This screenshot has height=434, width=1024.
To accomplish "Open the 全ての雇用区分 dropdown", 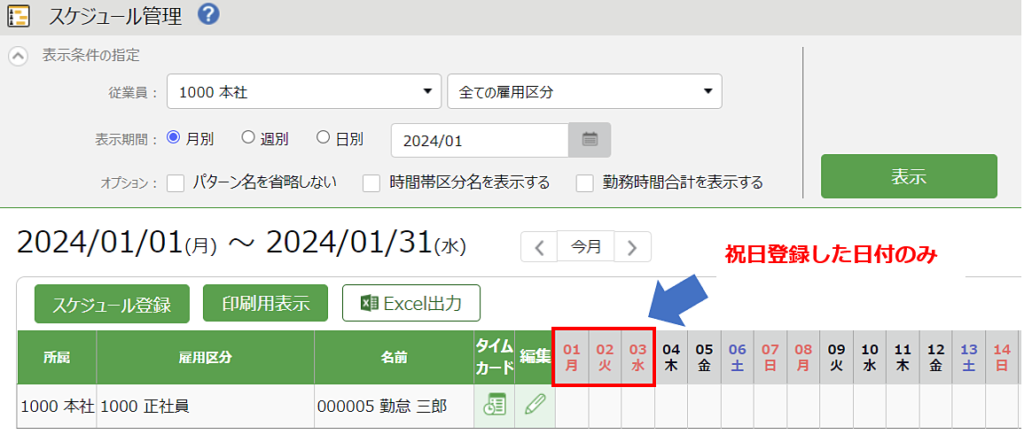I will [x=585, y=92].
